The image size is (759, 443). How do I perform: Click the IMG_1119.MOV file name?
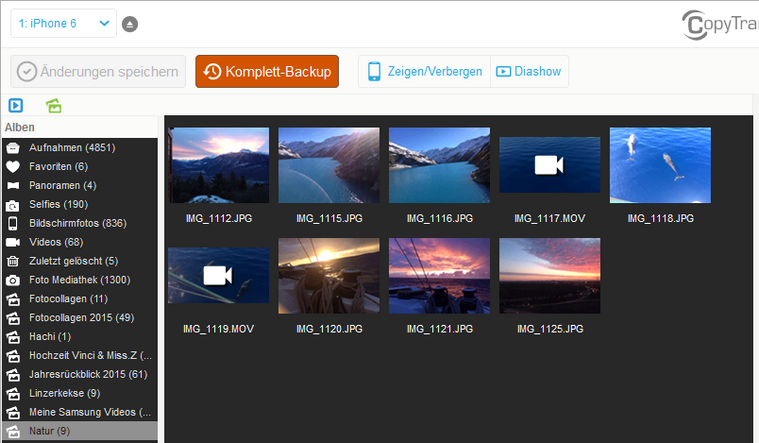point(218,329)
